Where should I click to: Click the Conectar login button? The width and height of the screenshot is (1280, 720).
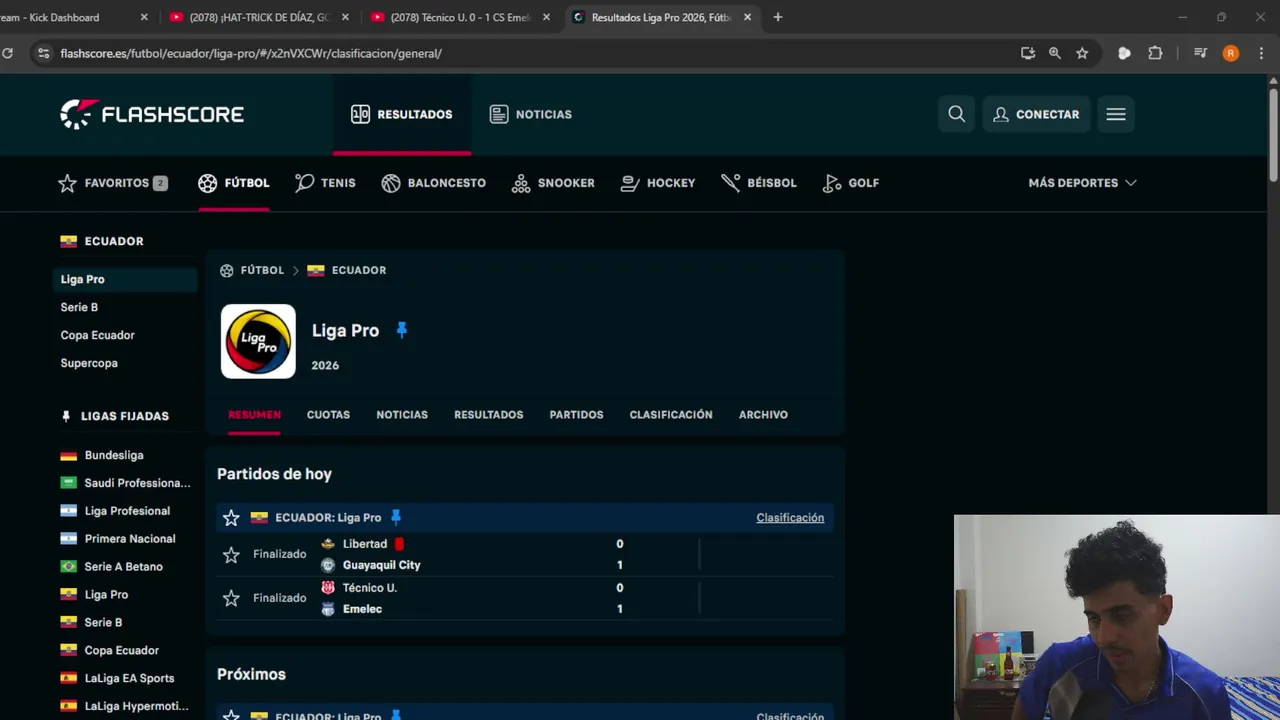(x=1036, y=114)
